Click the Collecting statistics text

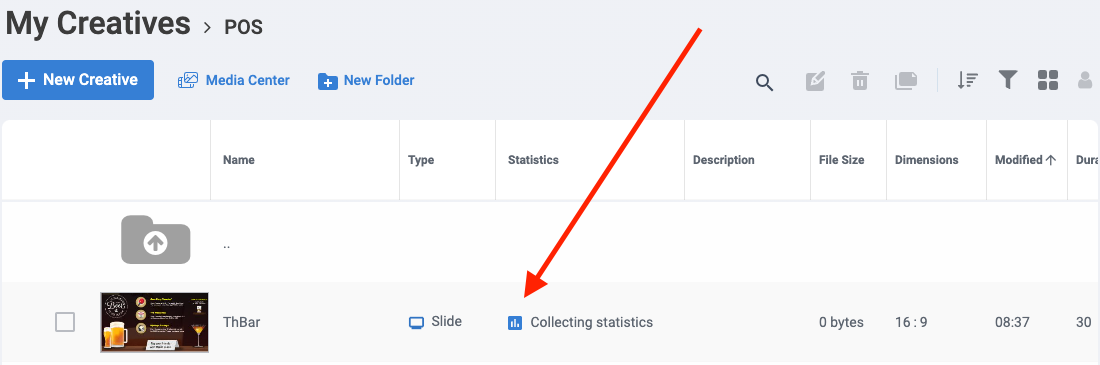point(591,322)
